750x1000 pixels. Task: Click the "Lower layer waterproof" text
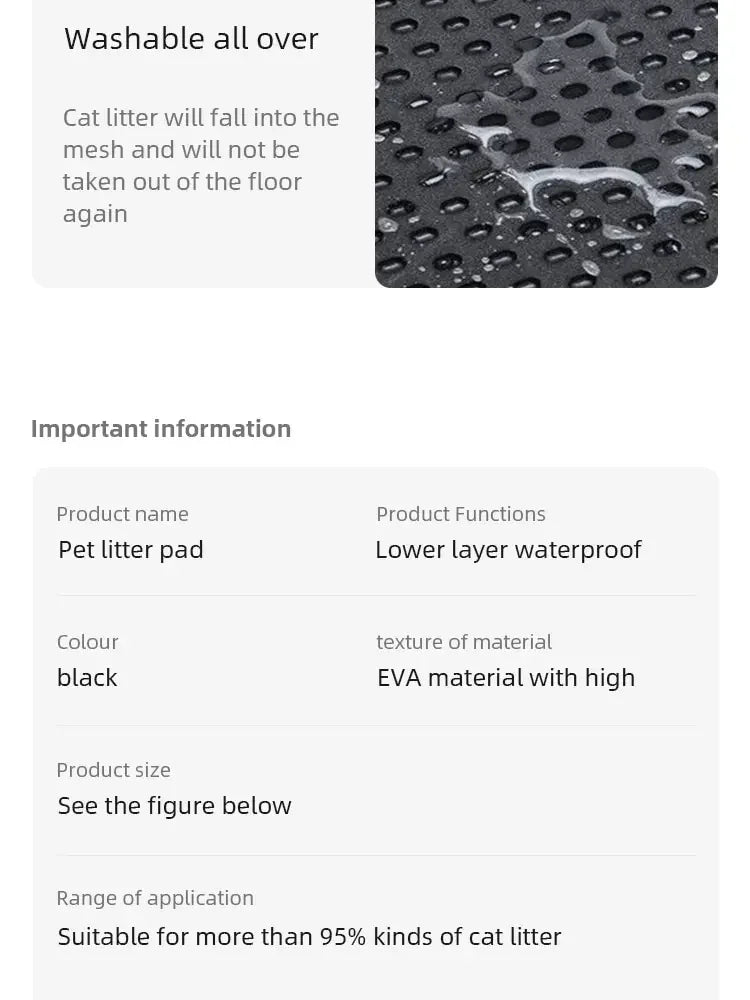pos(508,550)
